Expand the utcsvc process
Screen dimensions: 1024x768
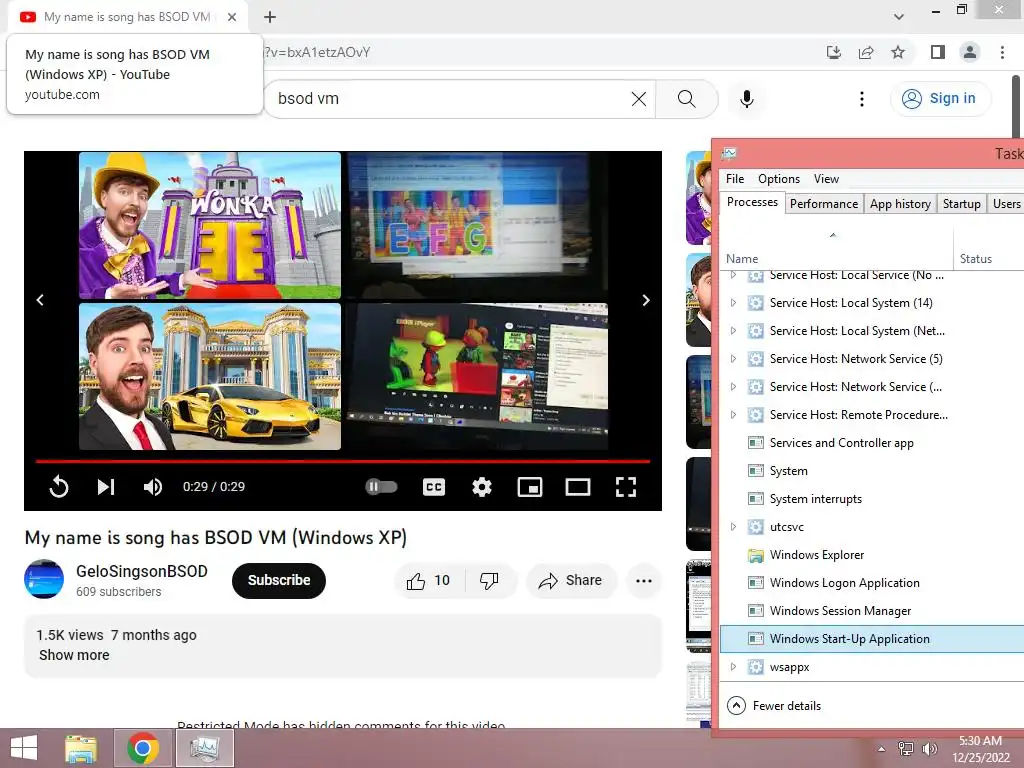coord(733,527)
